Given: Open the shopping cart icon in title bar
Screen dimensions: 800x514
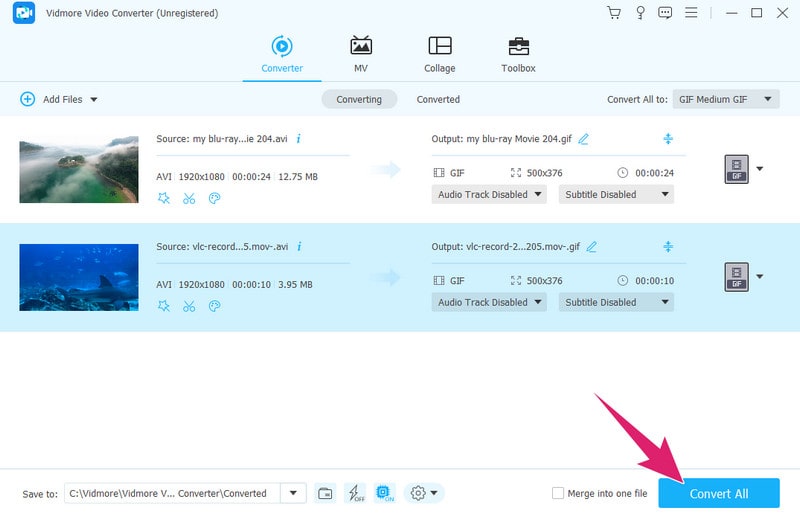Looking at the screenshot, I should 614,13.
